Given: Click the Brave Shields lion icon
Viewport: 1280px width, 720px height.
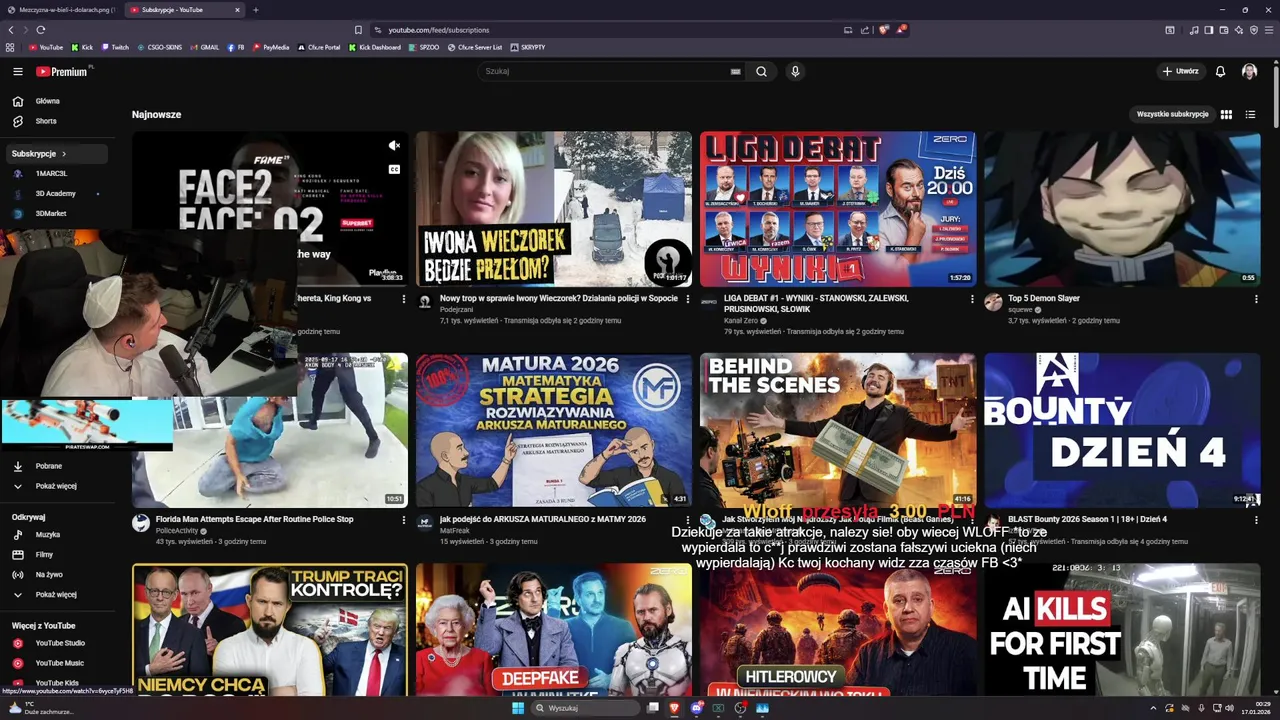Looking at the screenshot, I should [883, 30].
